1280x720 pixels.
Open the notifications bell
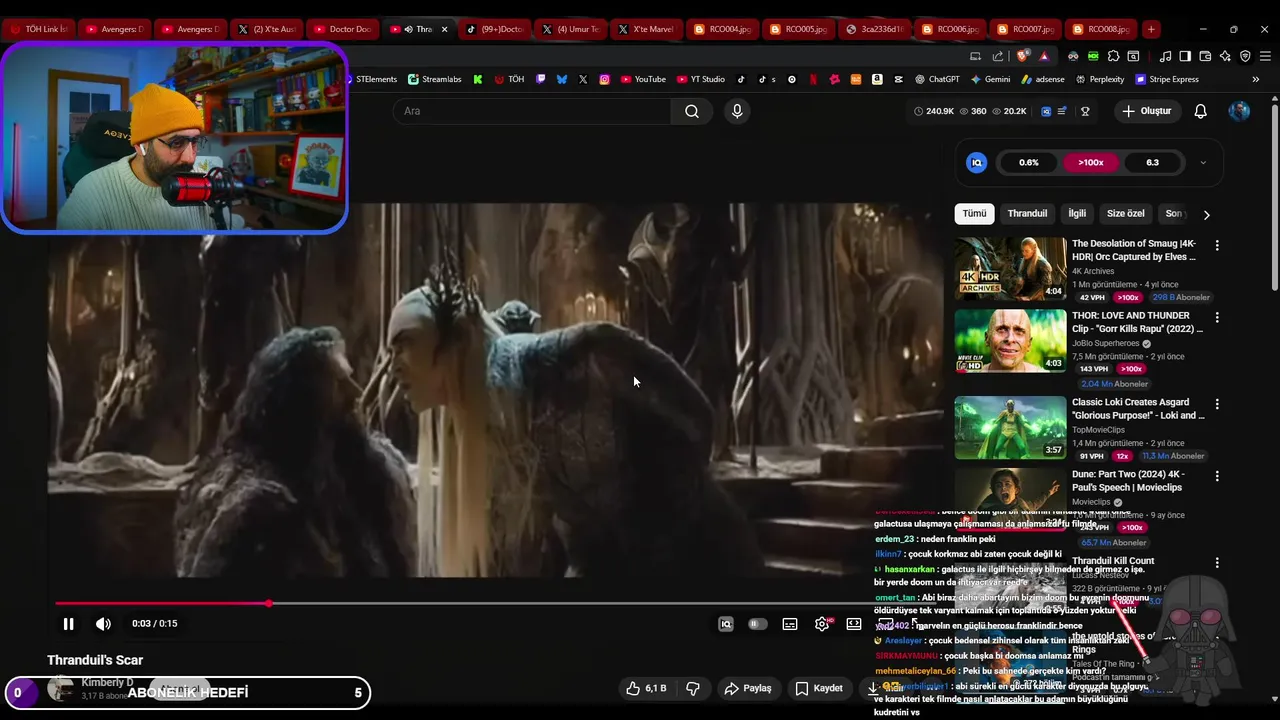click(x=1201, y=111)
